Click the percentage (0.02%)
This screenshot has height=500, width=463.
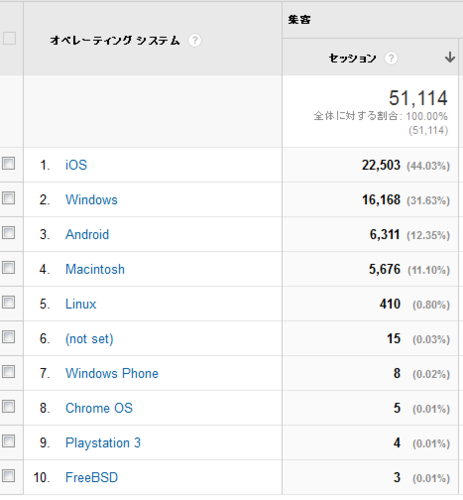pyautogui.click(x=431, y=374)
